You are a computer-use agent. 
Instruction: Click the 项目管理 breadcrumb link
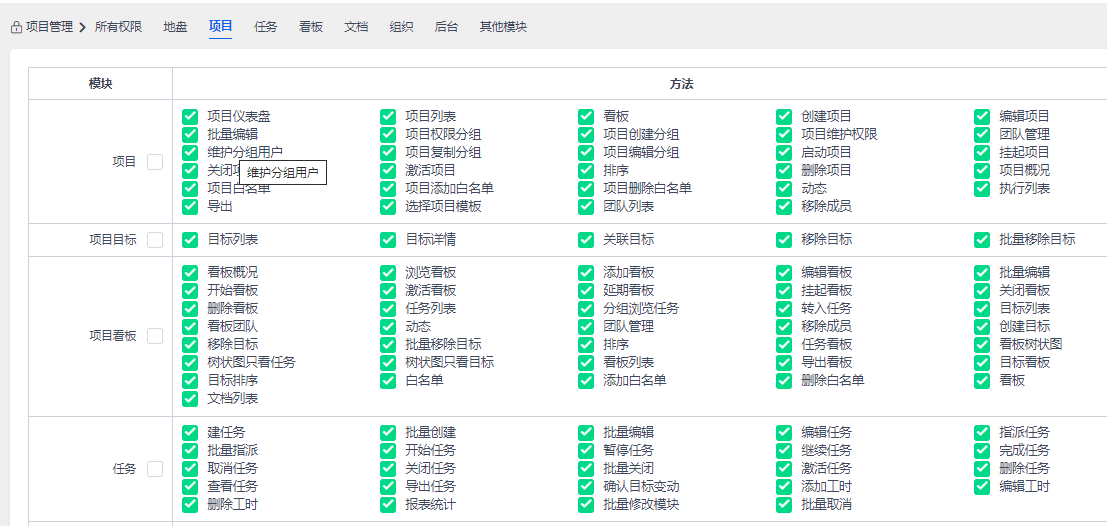pos(49,27)
